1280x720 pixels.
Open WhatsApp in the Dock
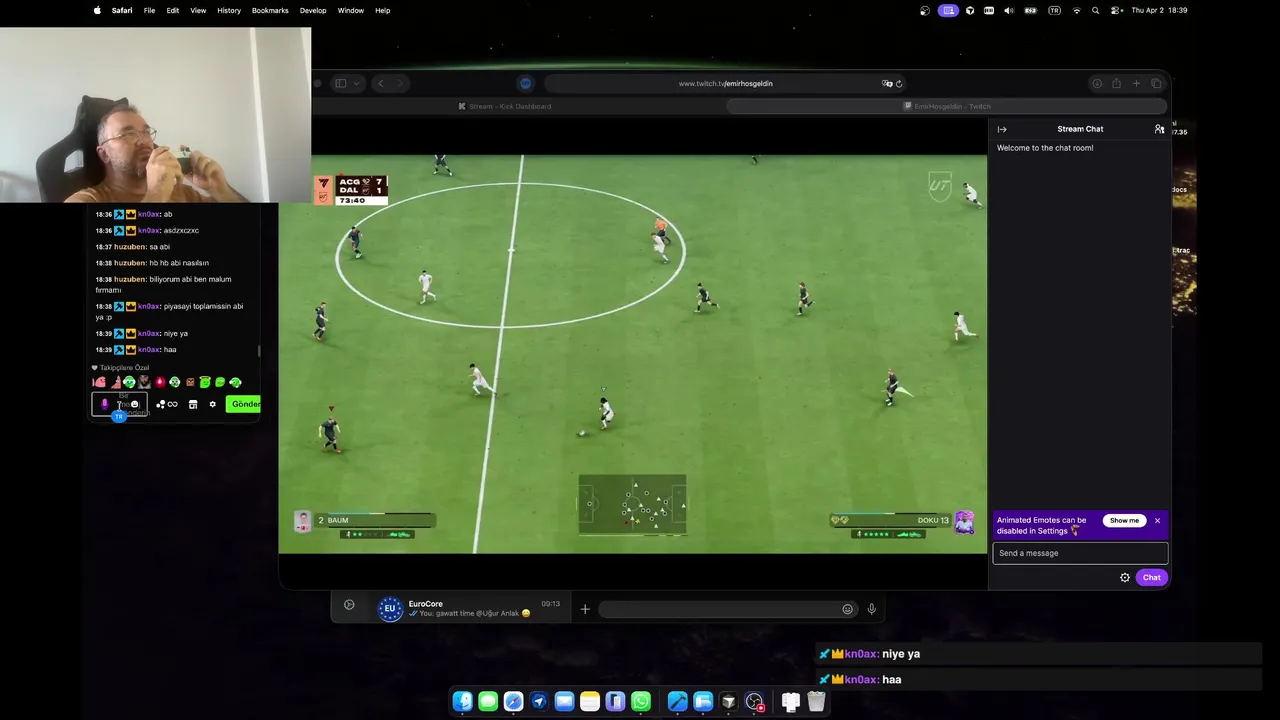point(641,701)
